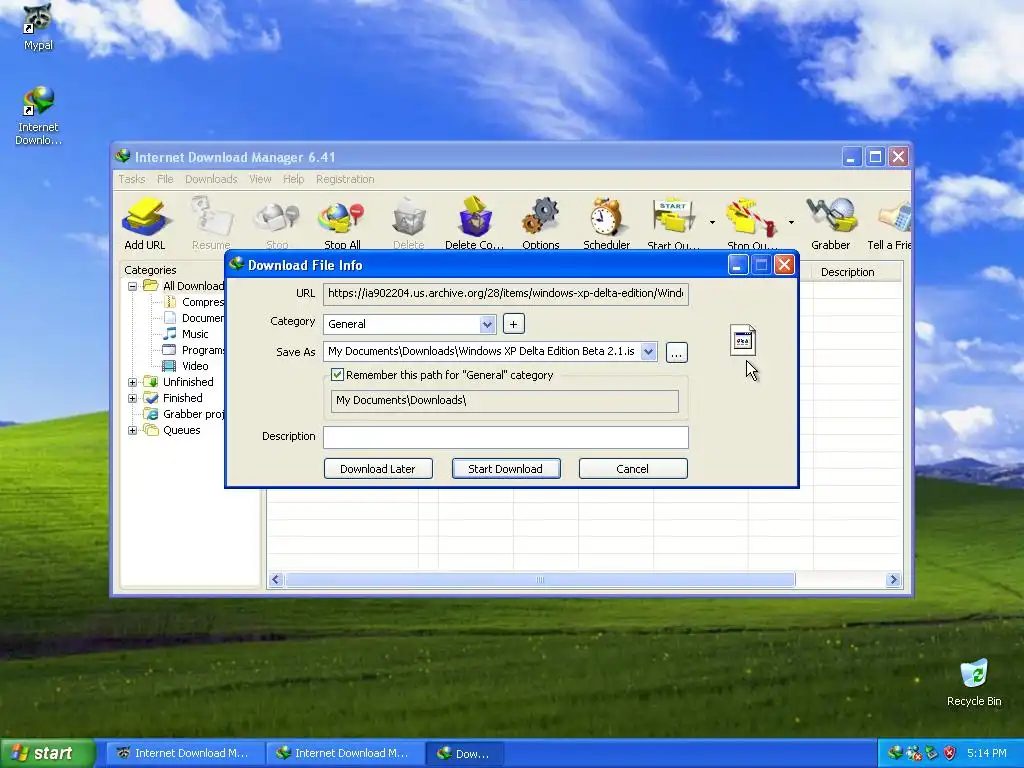Image resolution: width=1024 pixels, height=768 pixels.
Task: Click the 5:14 PM taskbar clock
Action: 986,753
